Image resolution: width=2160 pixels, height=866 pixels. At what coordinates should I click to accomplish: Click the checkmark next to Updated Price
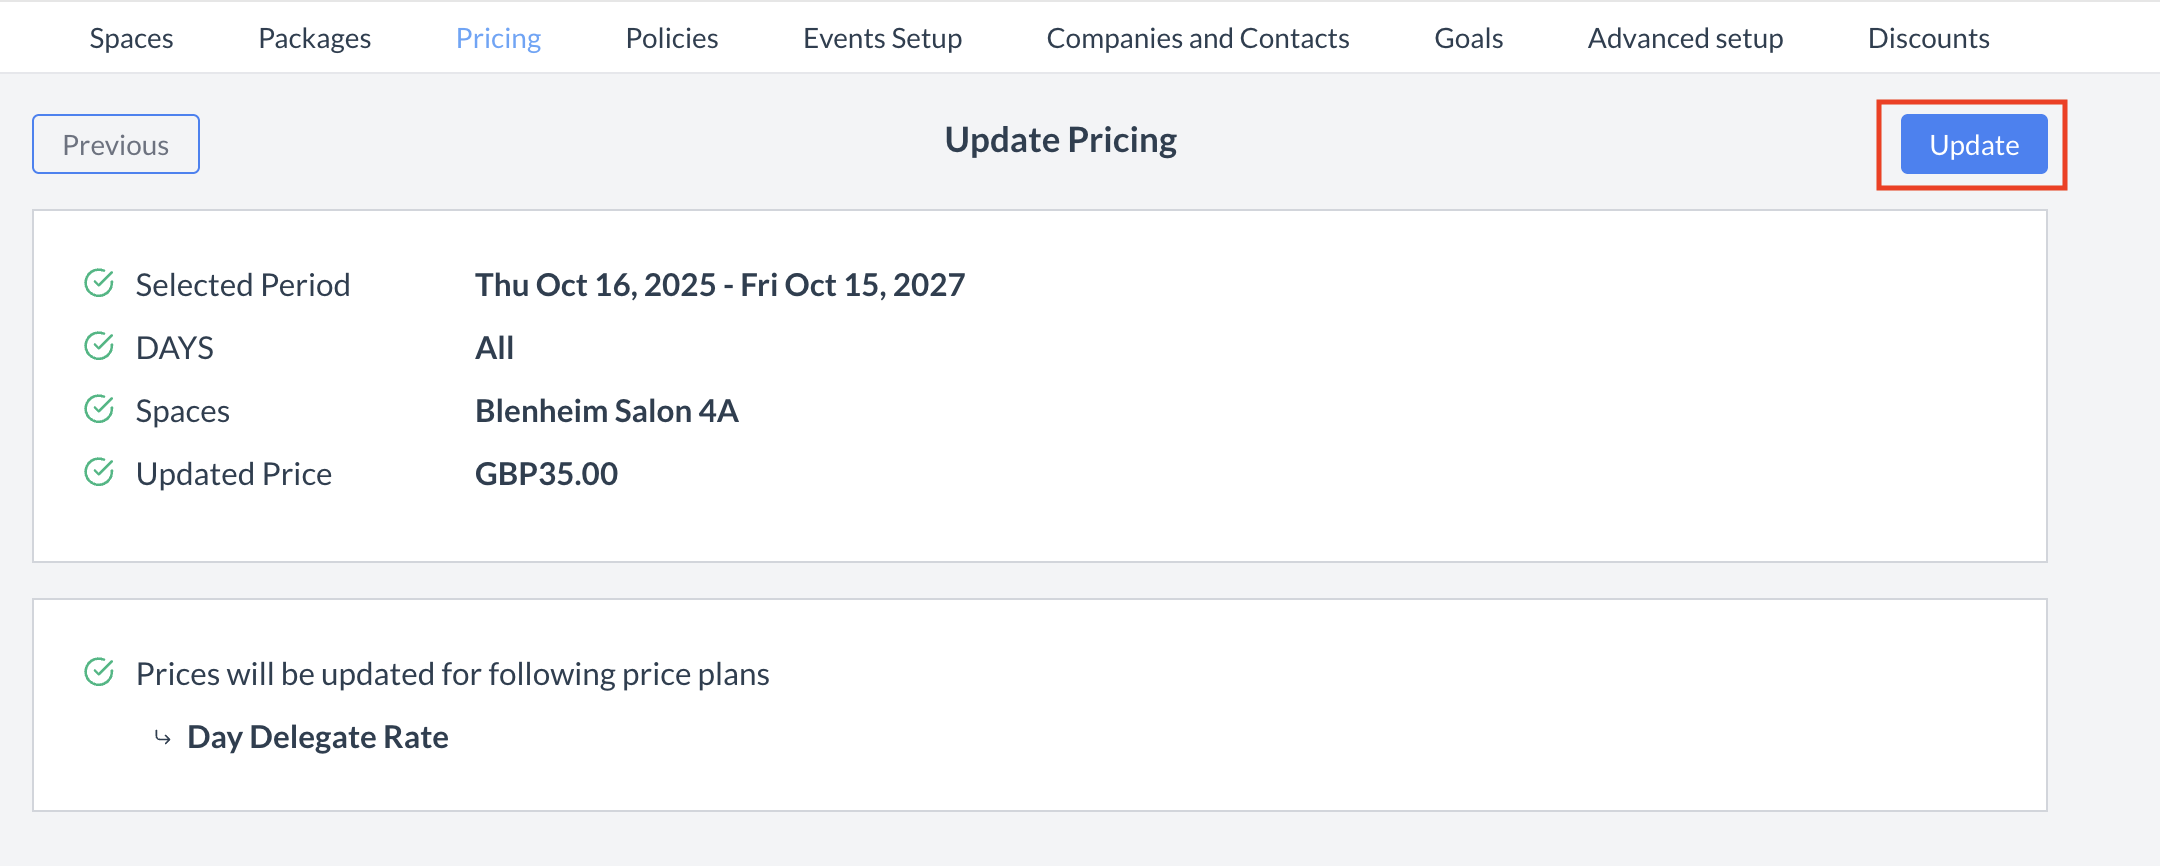click(x=98, y=472)
